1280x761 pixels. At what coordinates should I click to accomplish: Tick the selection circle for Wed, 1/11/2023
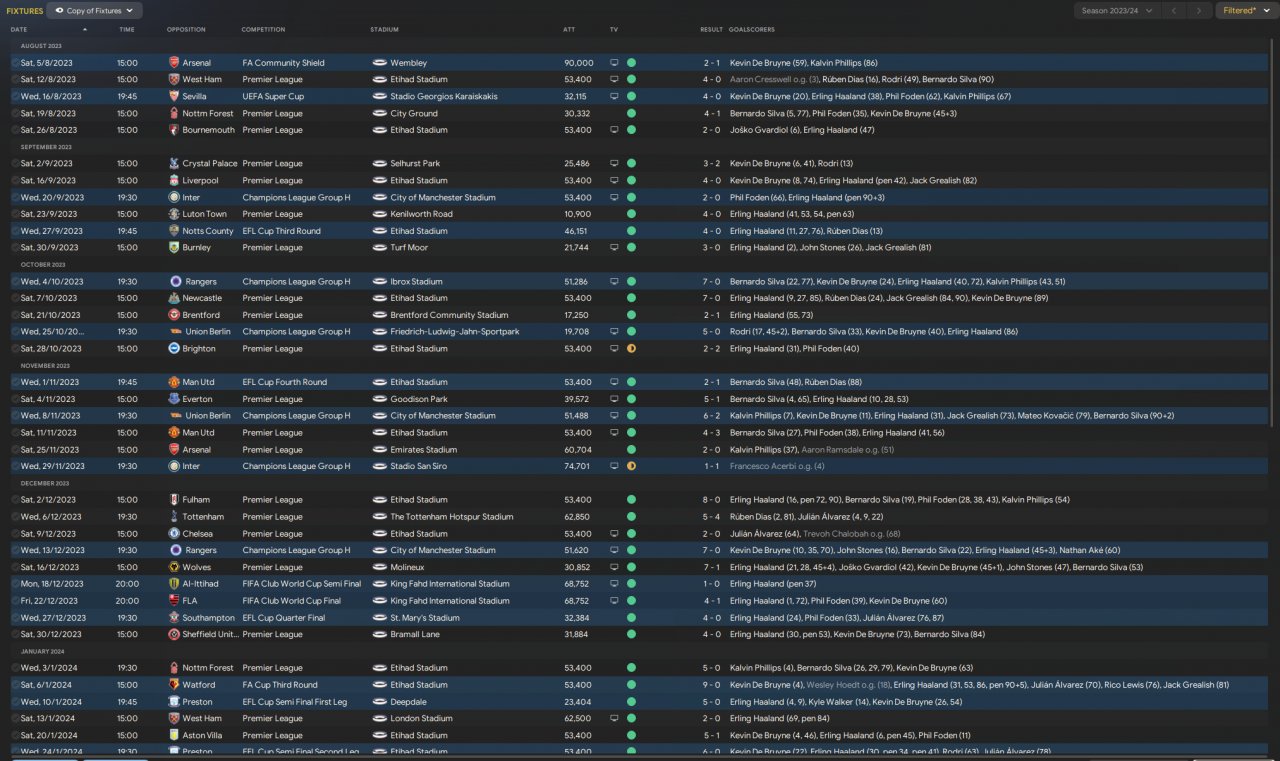15,382
